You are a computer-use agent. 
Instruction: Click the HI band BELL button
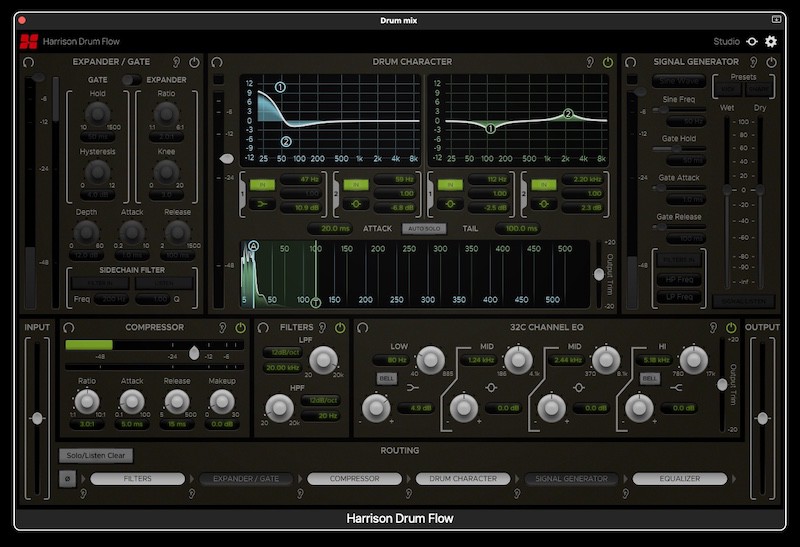click(x=650, y=379)
